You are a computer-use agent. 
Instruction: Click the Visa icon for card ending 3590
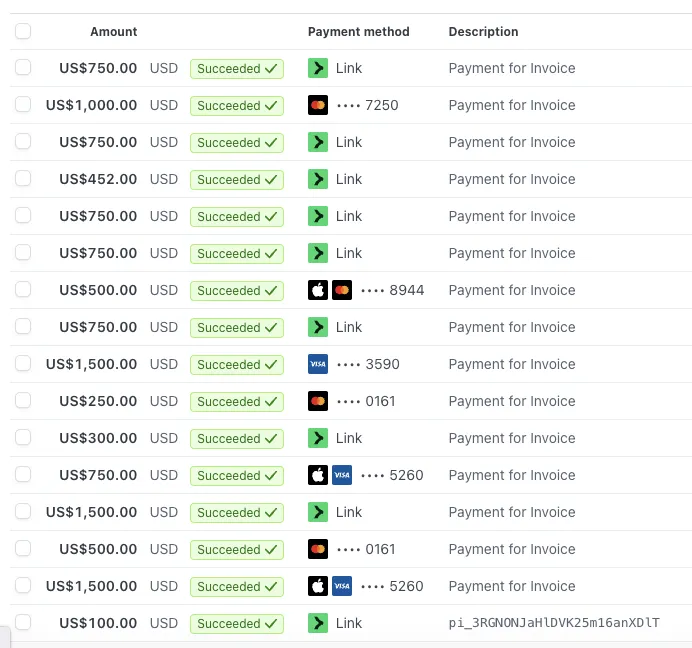(318, 364)
